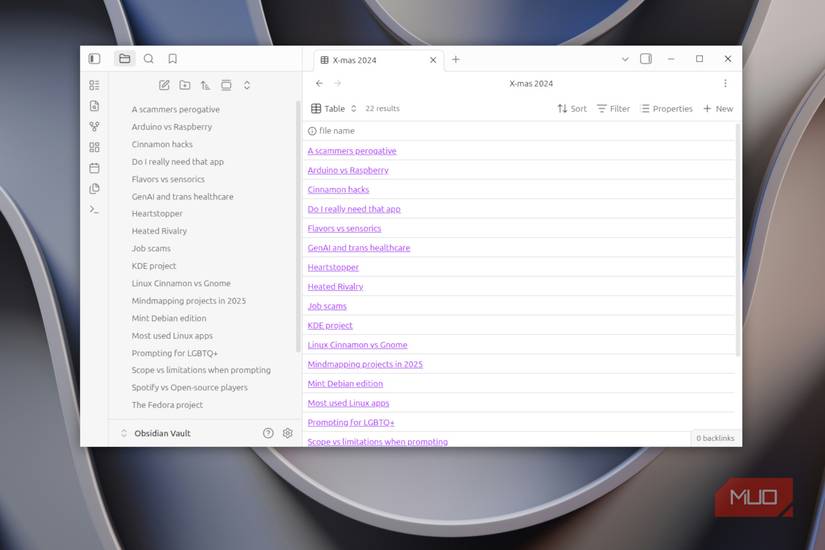The width and height of the screenshot is (825, 550).
Task: Switch to the X-mas 2024 tab
Action: [378, 60]
